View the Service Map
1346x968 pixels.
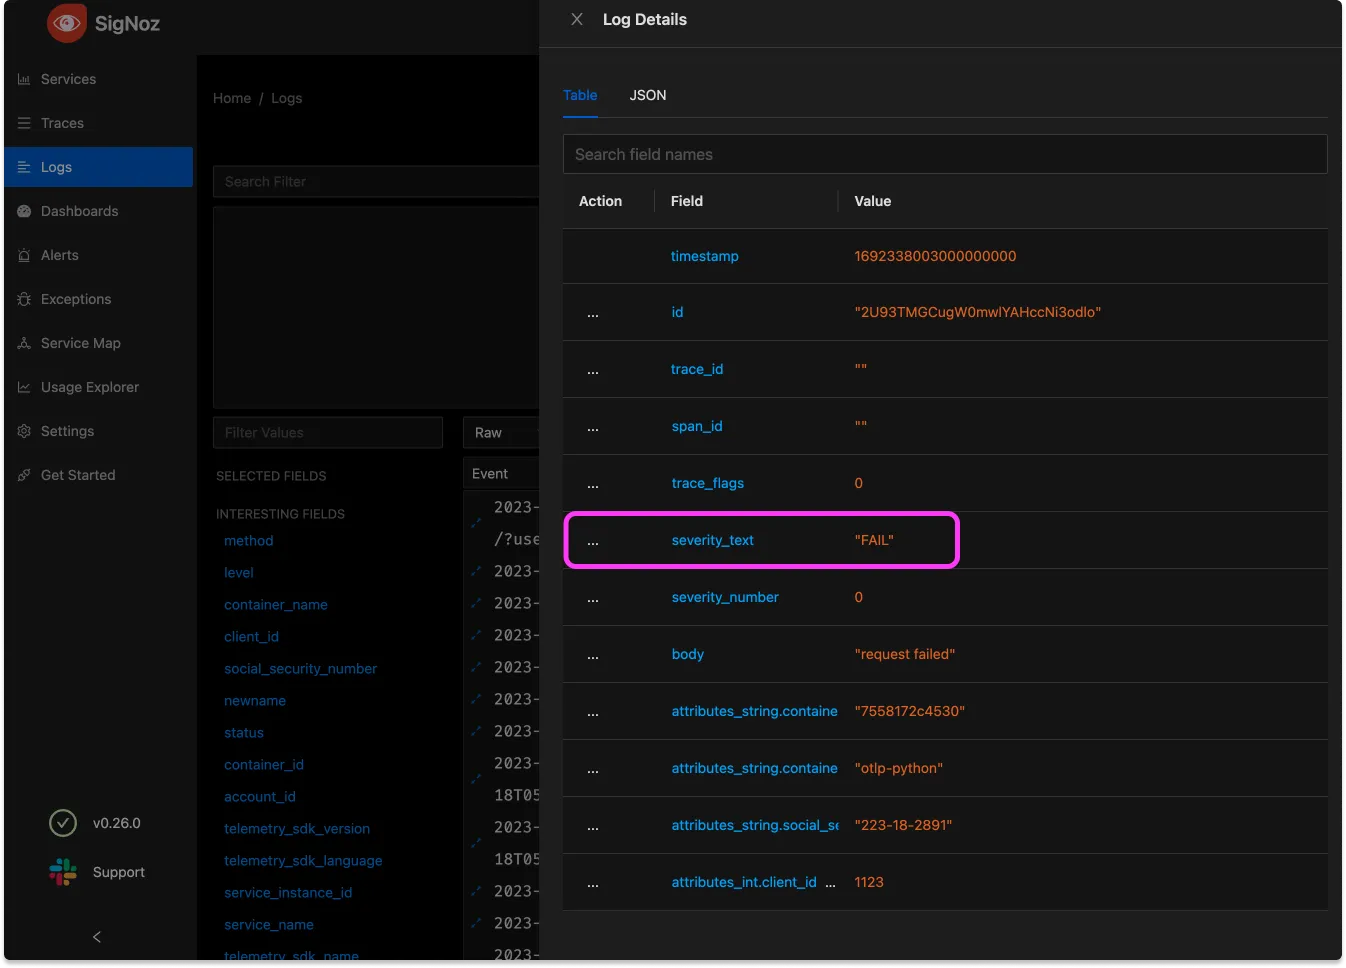coord(79,343)
